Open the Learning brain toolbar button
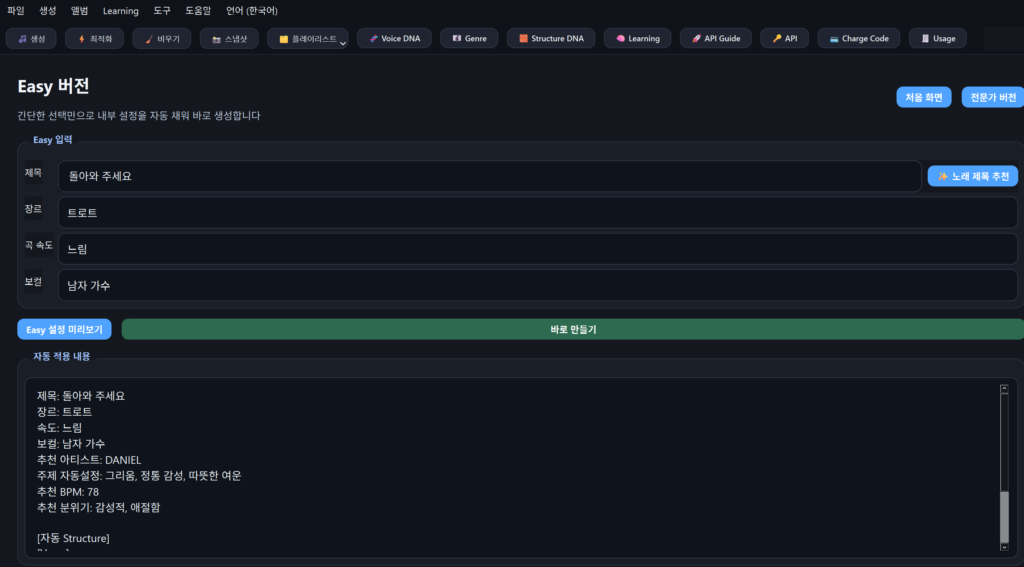The width and height of the screenshot is (1024, 567). 637,39
